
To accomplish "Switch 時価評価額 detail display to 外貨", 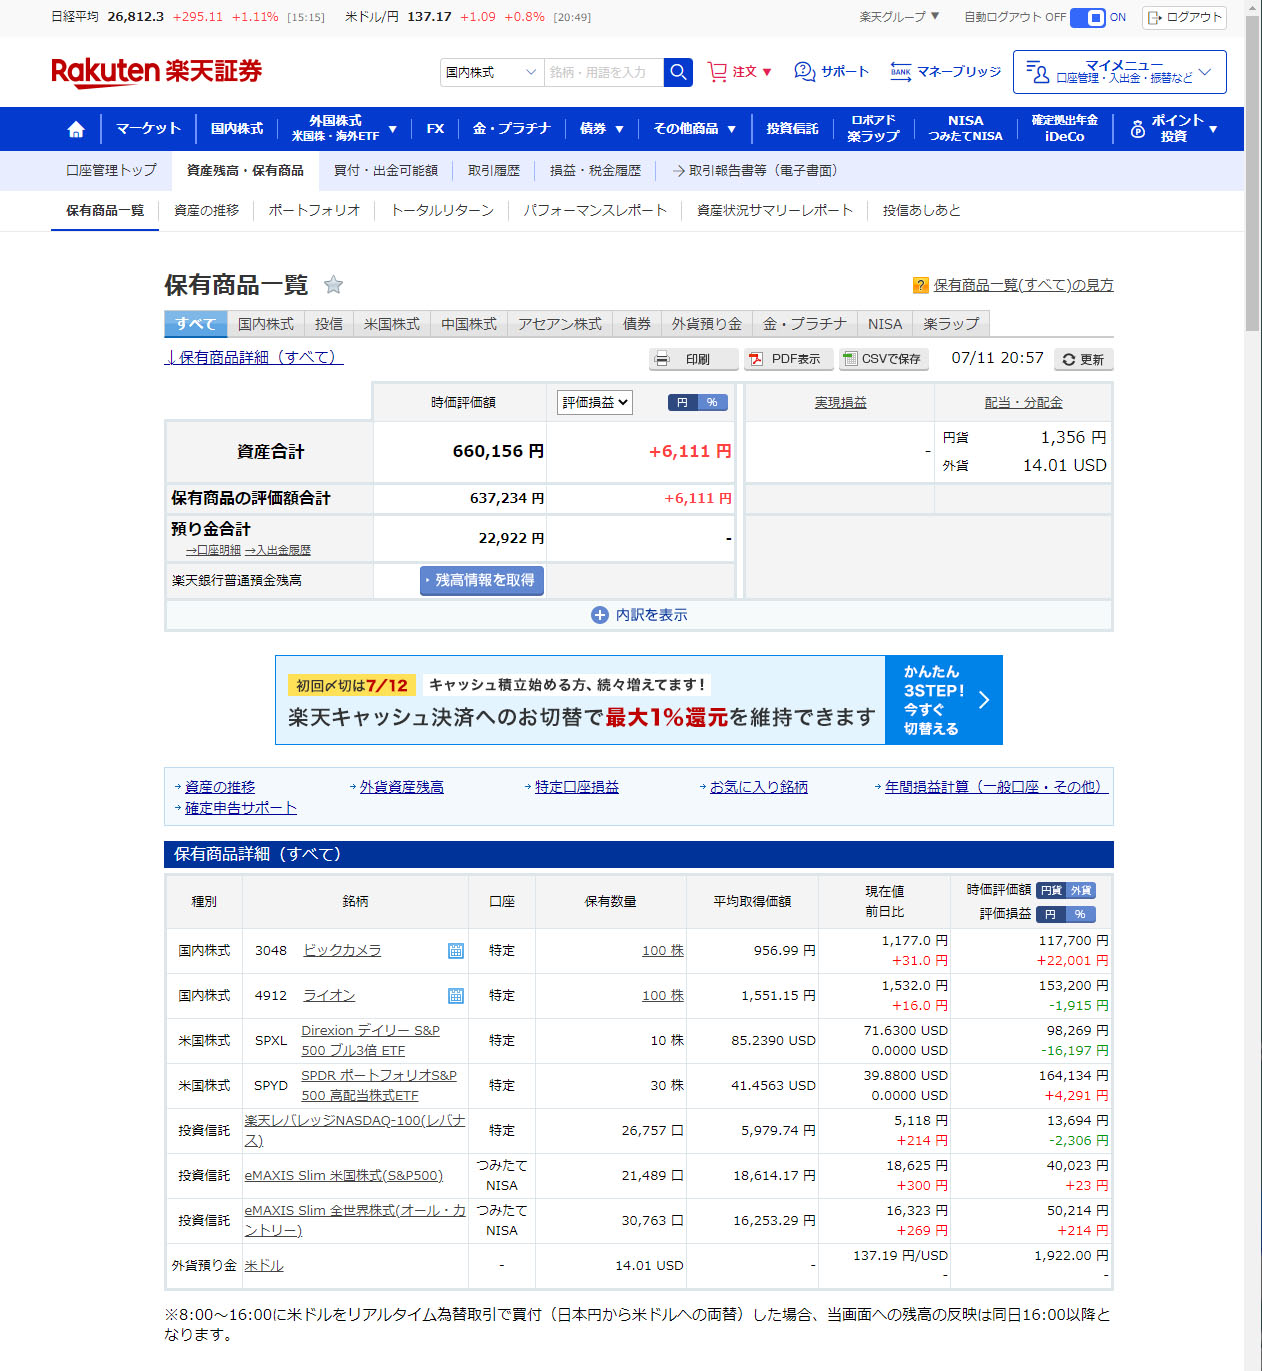I will point(1080,890).
